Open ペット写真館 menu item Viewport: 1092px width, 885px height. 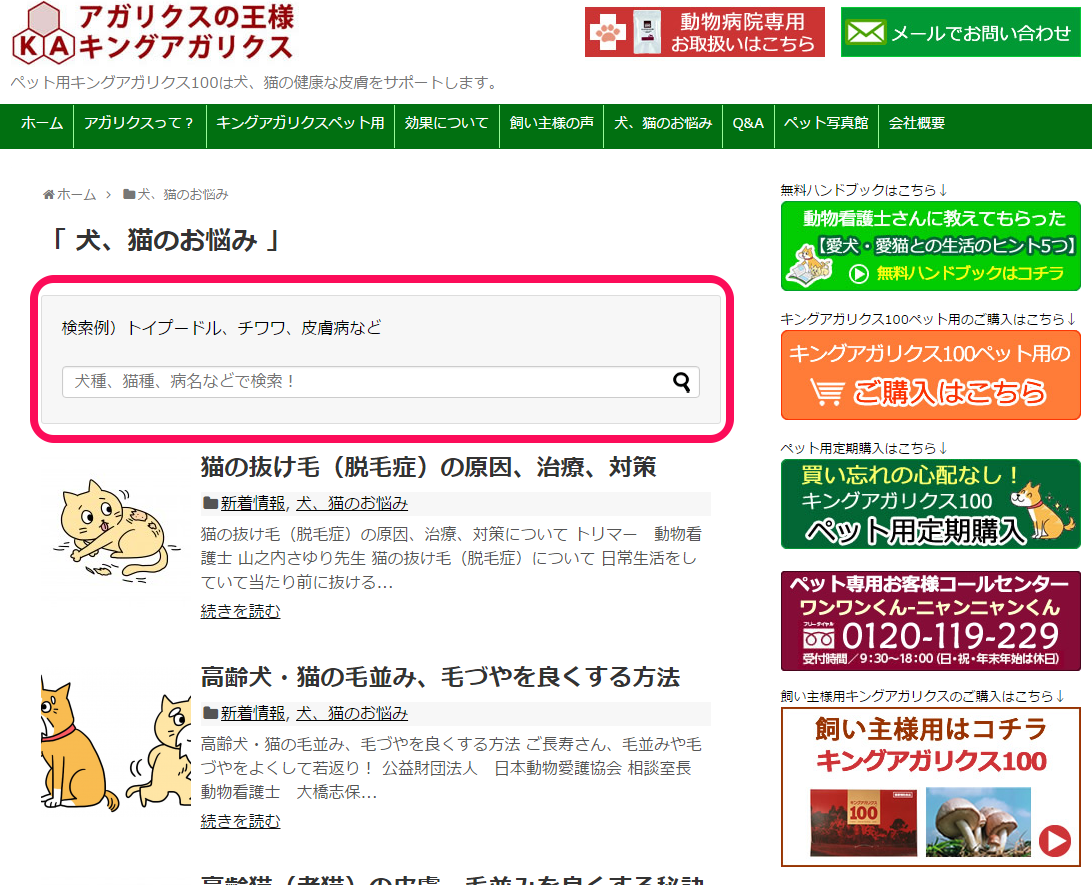click(x=826, y=123)
